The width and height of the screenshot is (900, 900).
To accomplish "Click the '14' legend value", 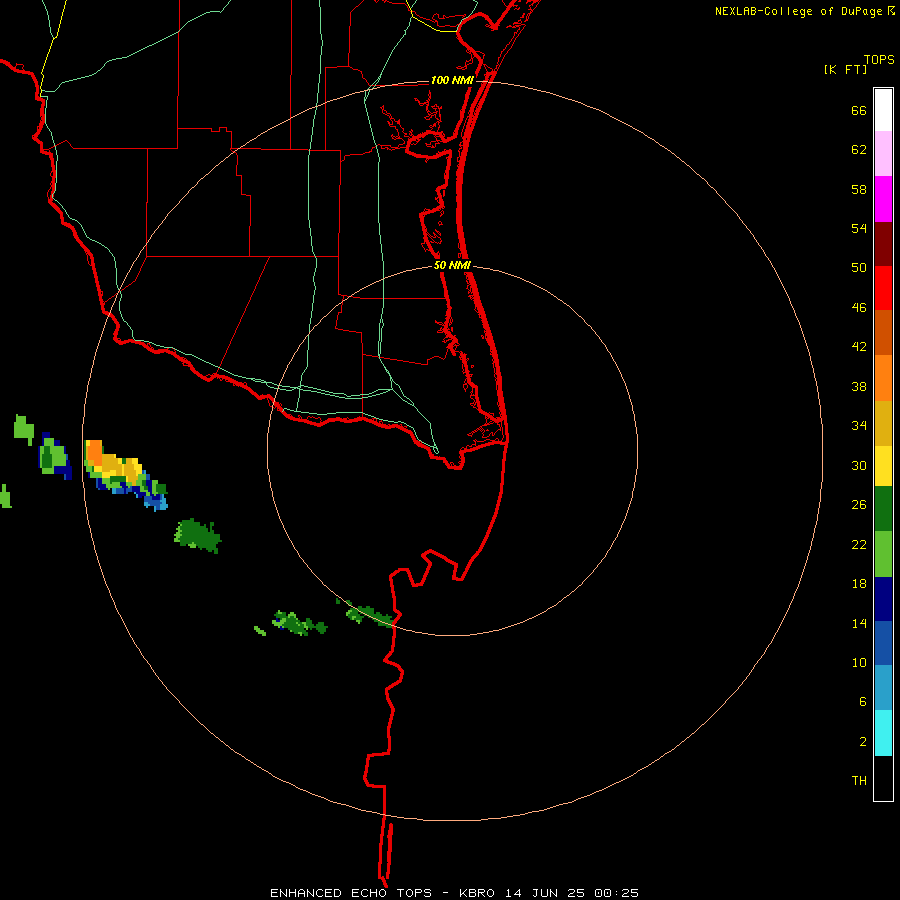I will [859, 623].
